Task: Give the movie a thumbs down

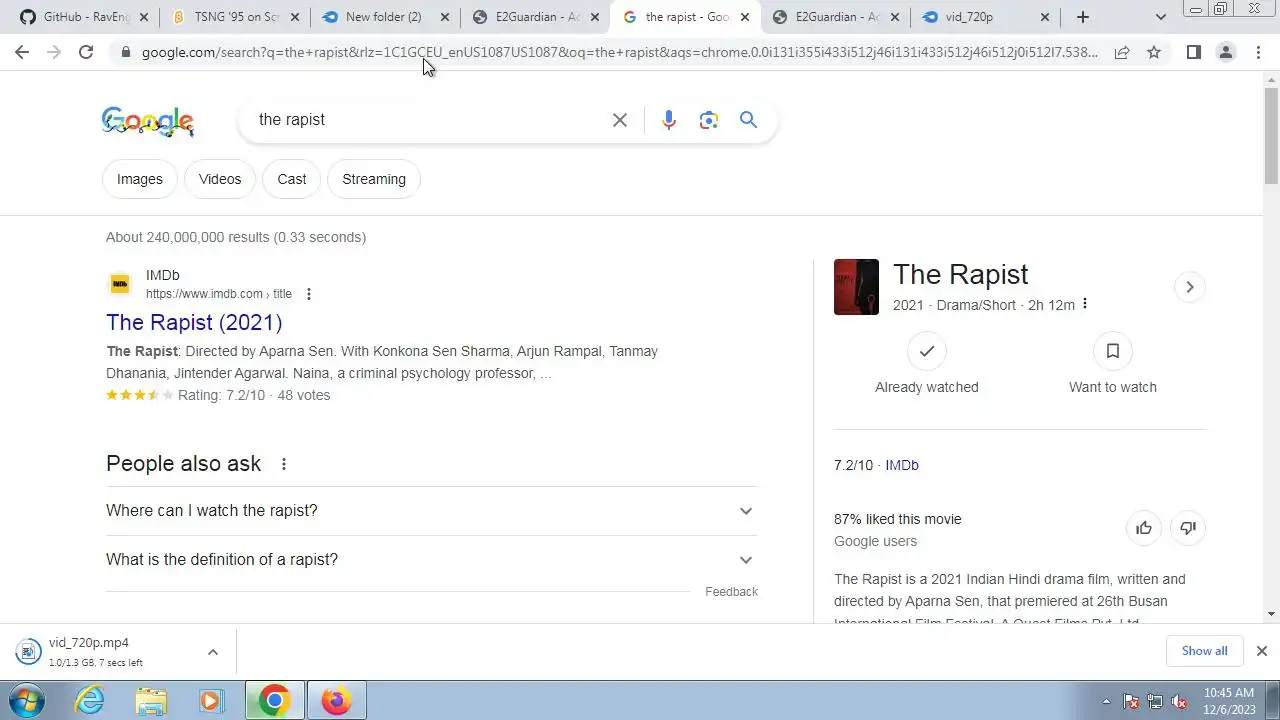Action: click(x=1188, y=528)
